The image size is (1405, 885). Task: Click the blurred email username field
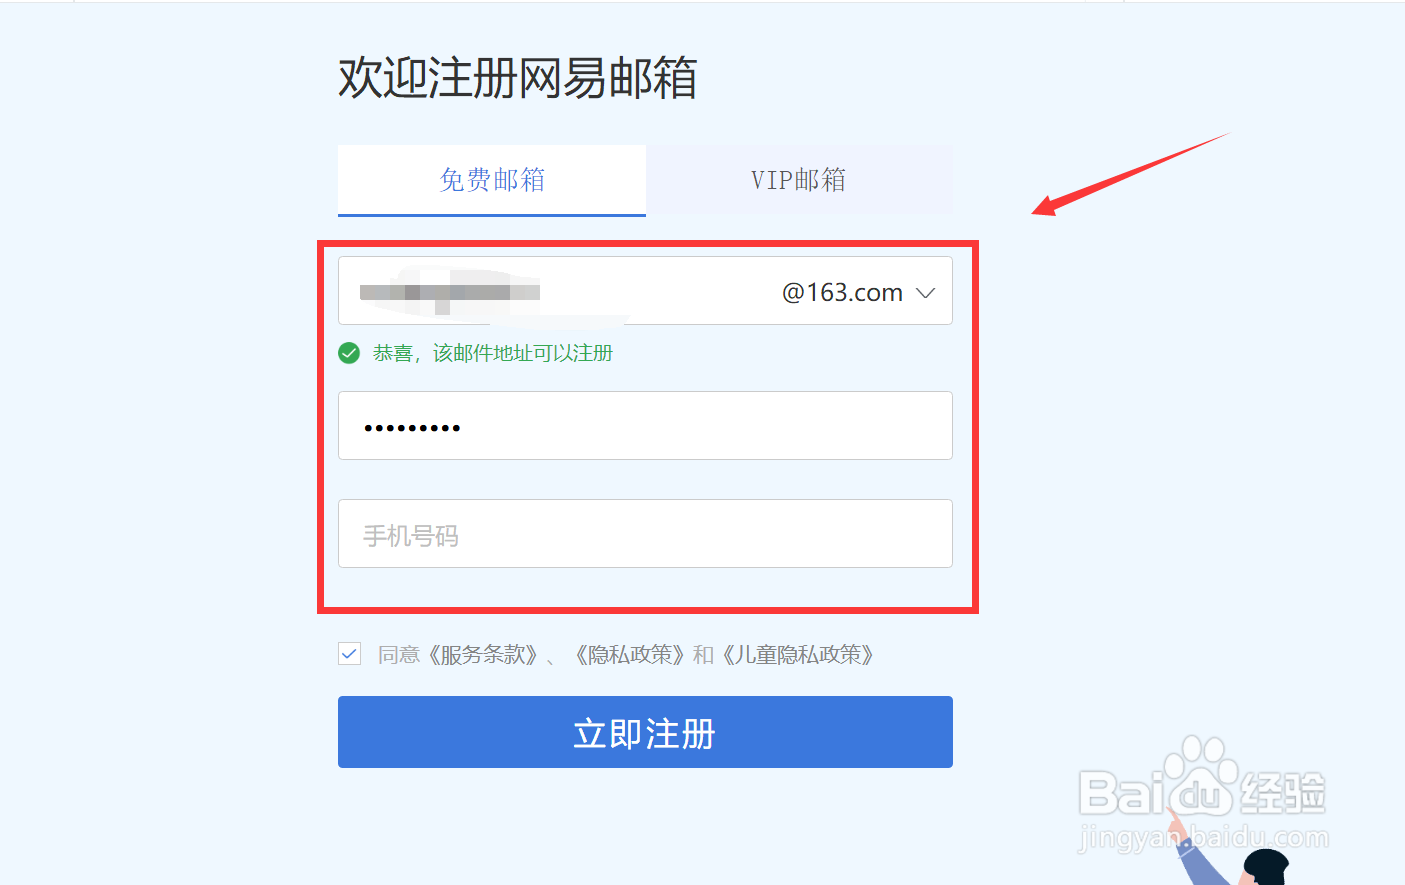tap(555, 291)
